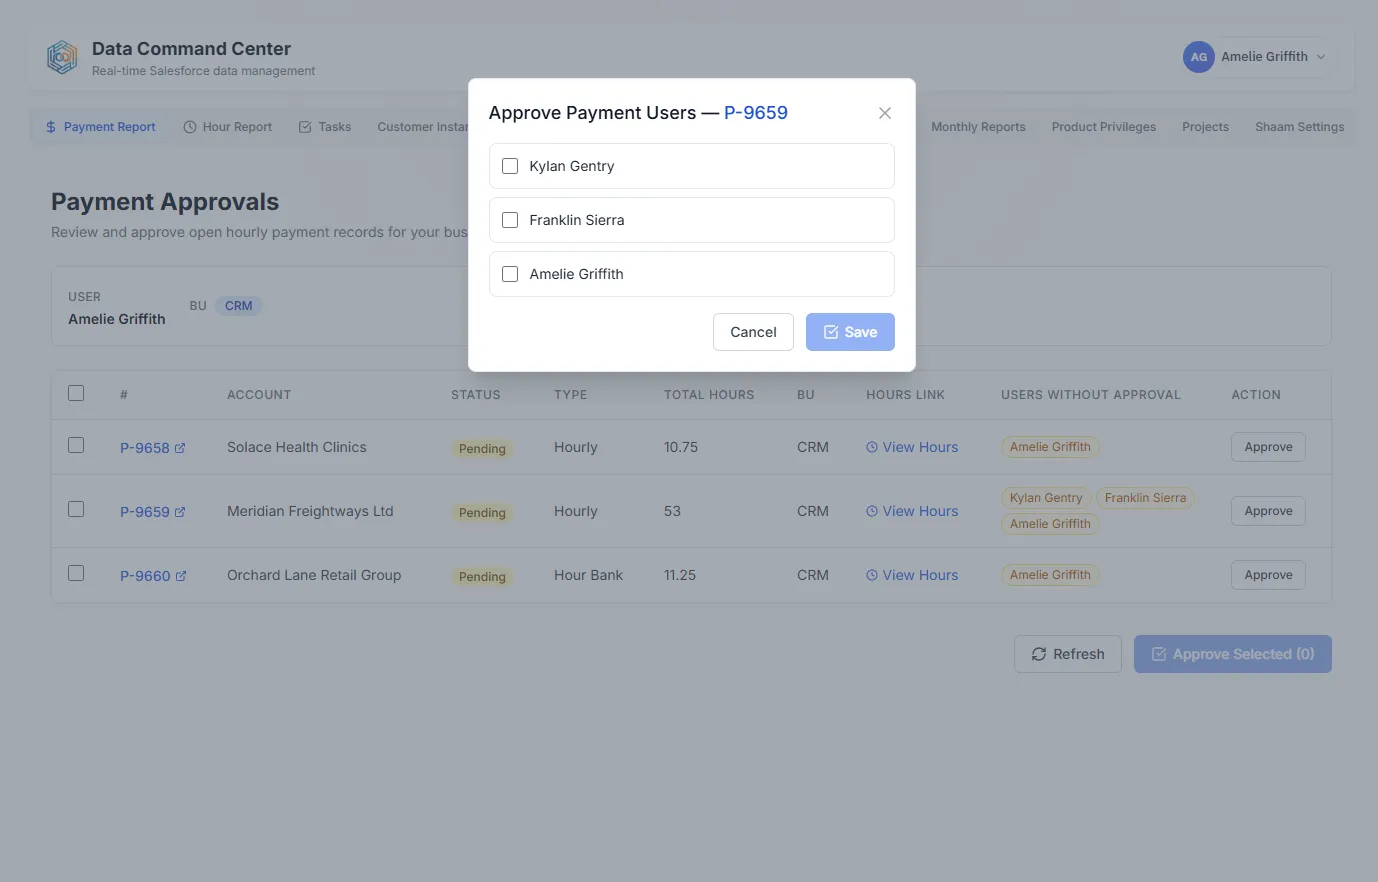Click the Franklin Sierra tag in P-9659 row
Image resolution: width=1378 pixels, height=882 pixels.
(1145, 498)
